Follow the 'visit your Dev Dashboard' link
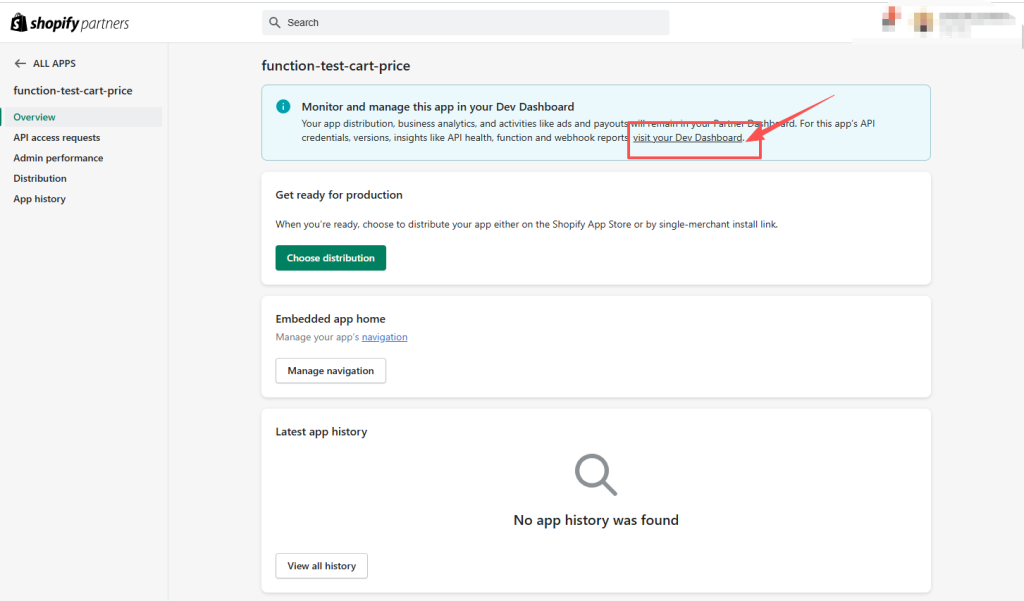 (687, 137)
